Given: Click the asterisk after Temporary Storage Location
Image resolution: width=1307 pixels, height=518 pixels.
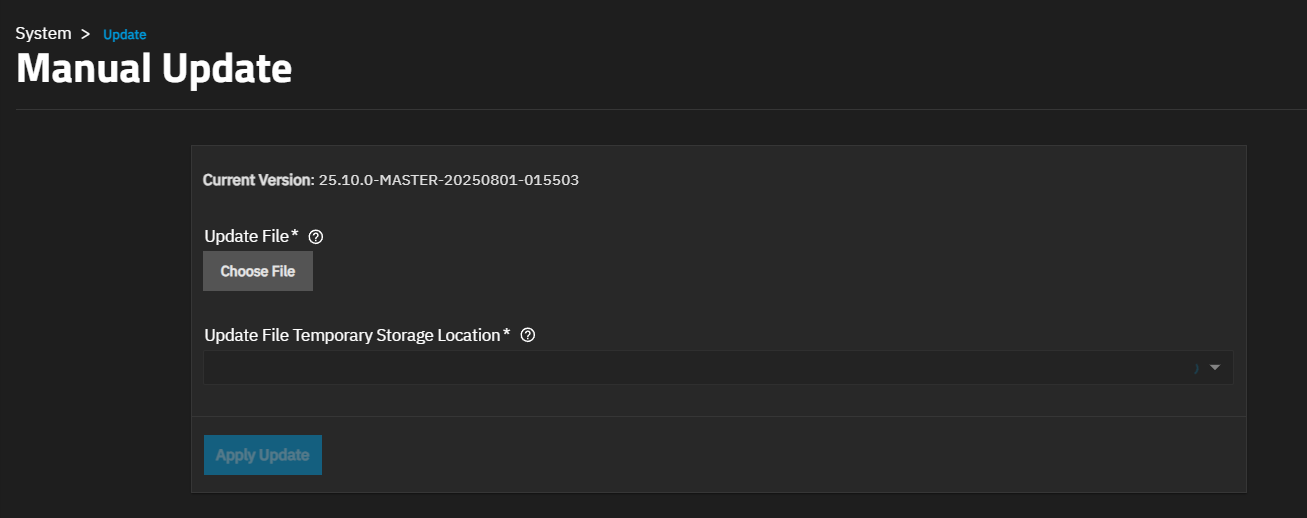Looking at the screenshot, I should coord(507,334).
